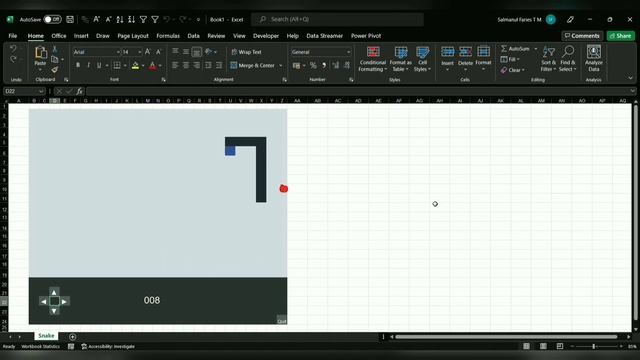Open the General number format dropdown

348,52
